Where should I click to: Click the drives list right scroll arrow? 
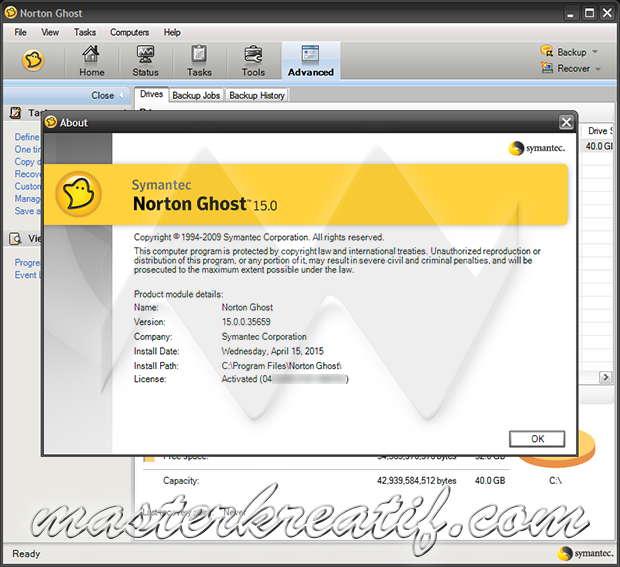pyautogui.click(x=605, y=377)
